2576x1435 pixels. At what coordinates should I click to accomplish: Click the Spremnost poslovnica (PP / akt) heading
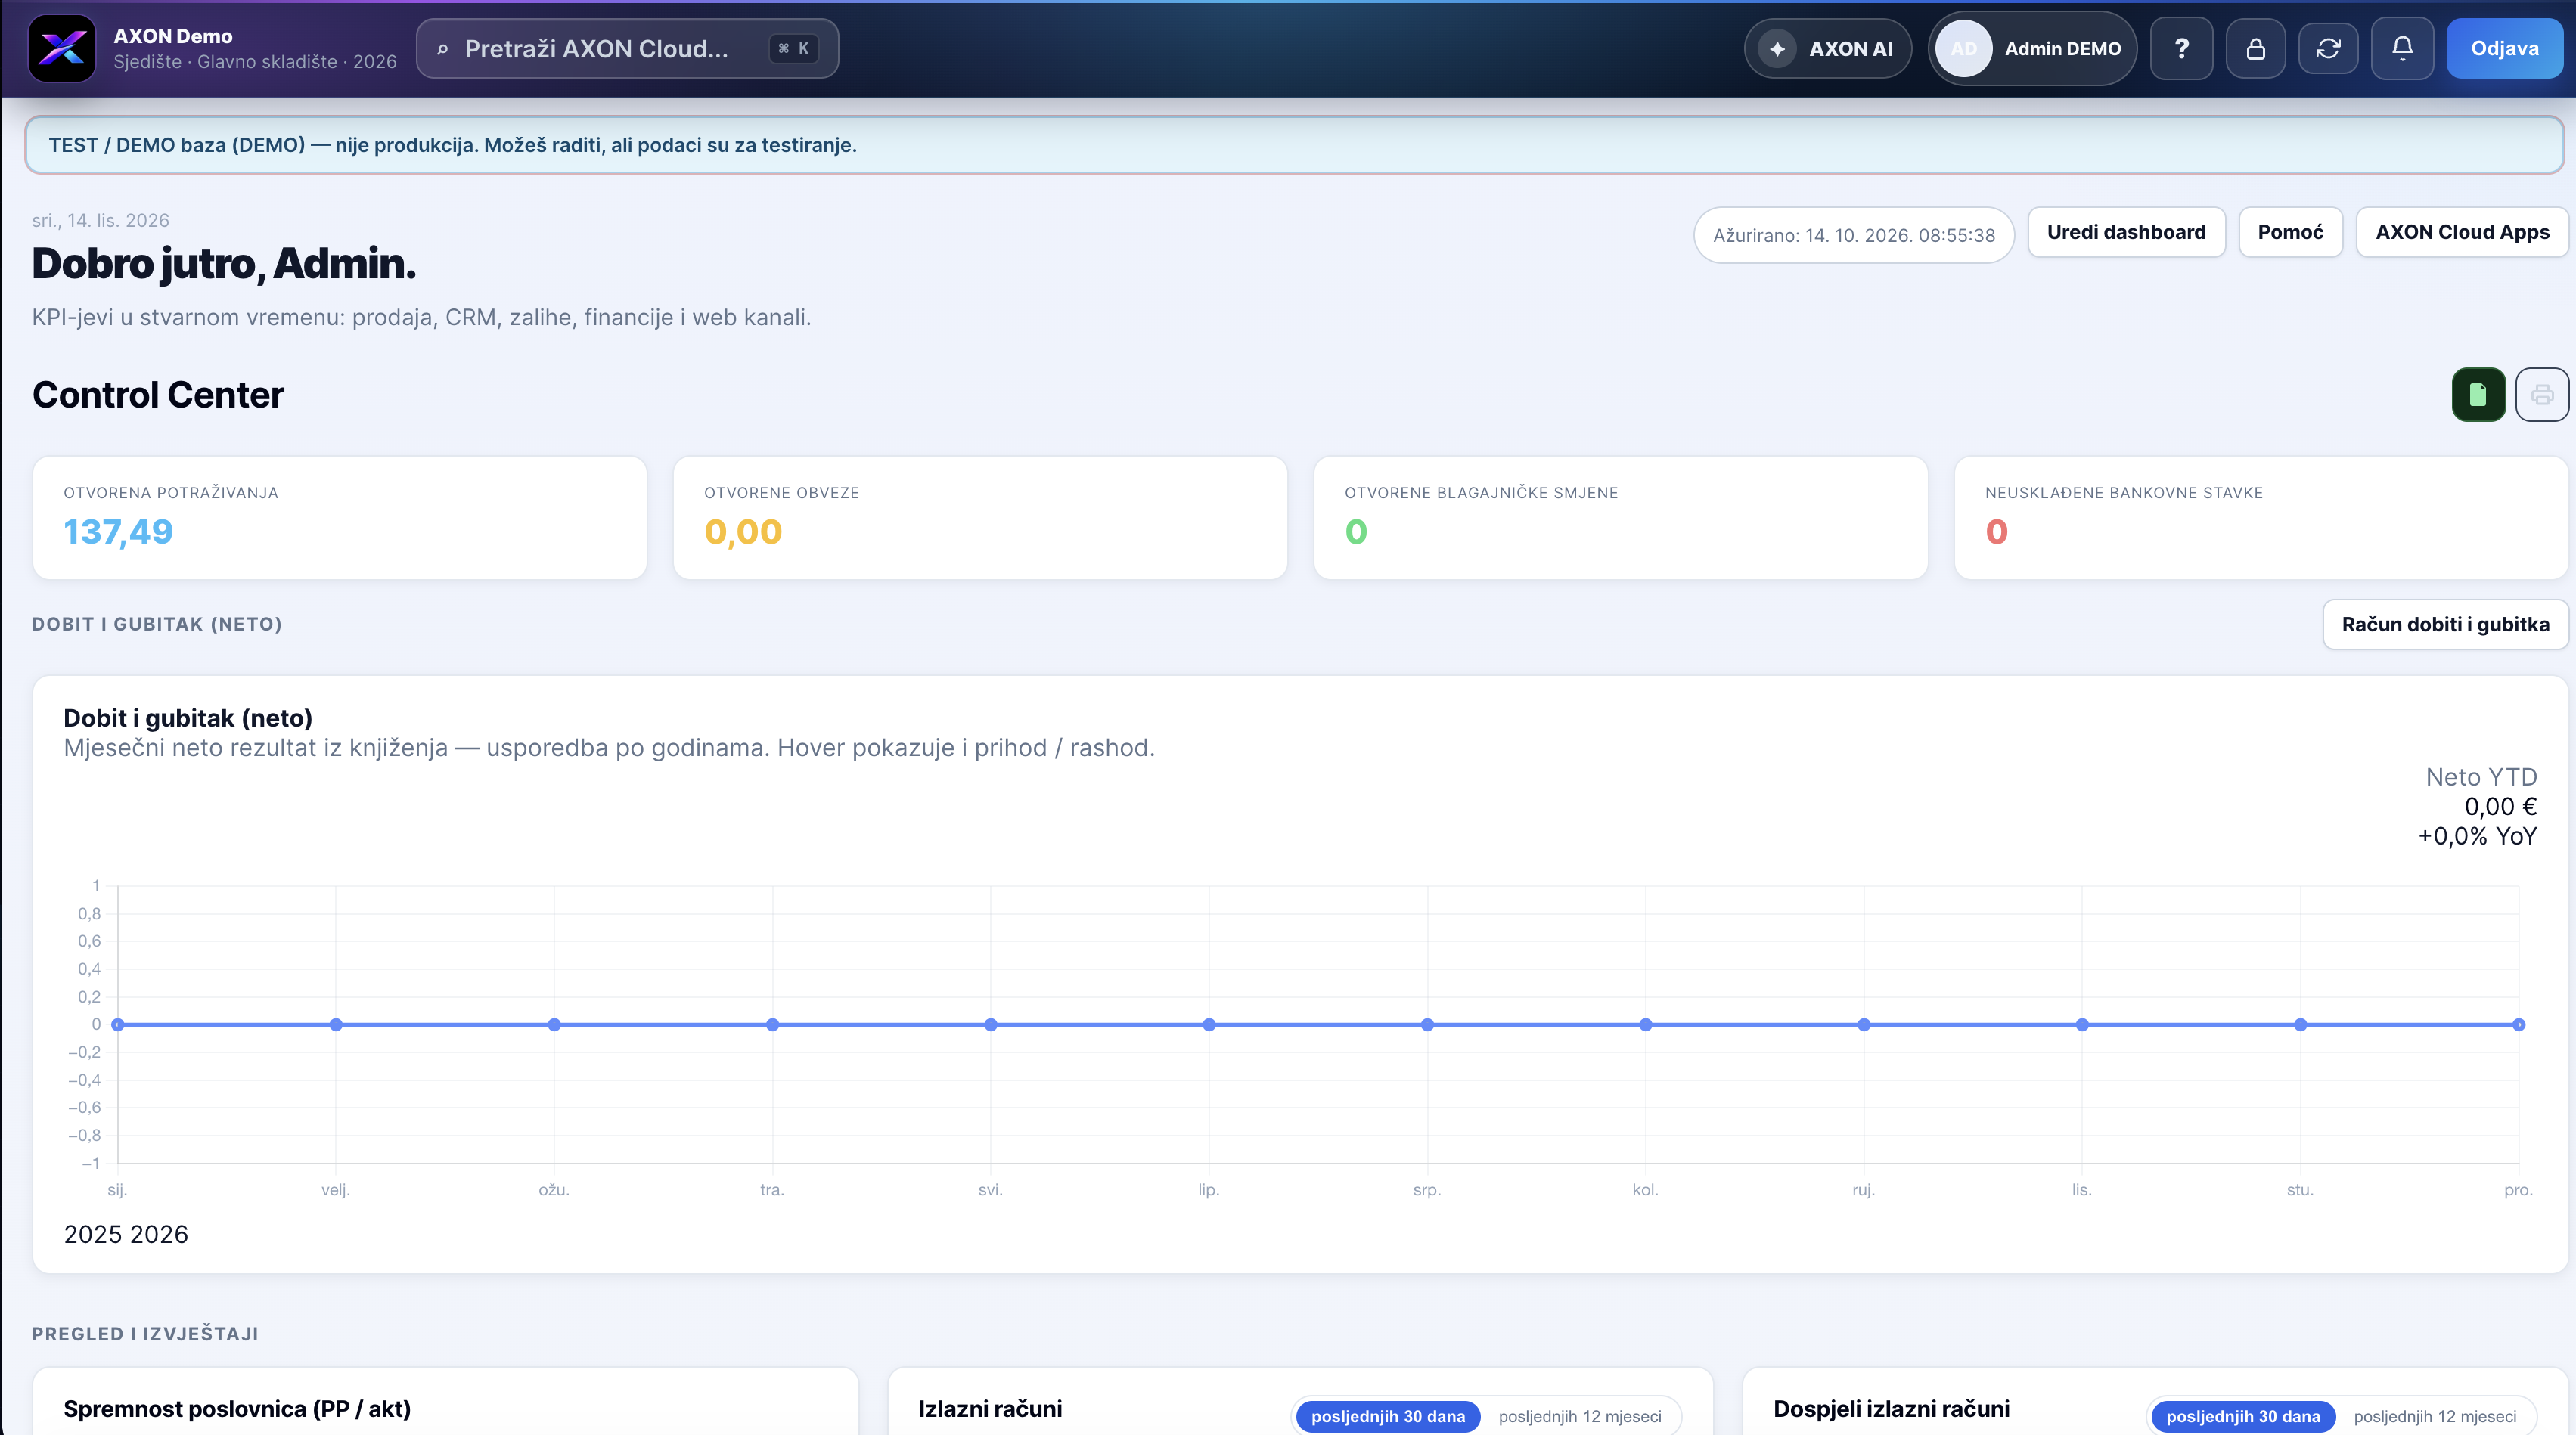[237, 1409]
